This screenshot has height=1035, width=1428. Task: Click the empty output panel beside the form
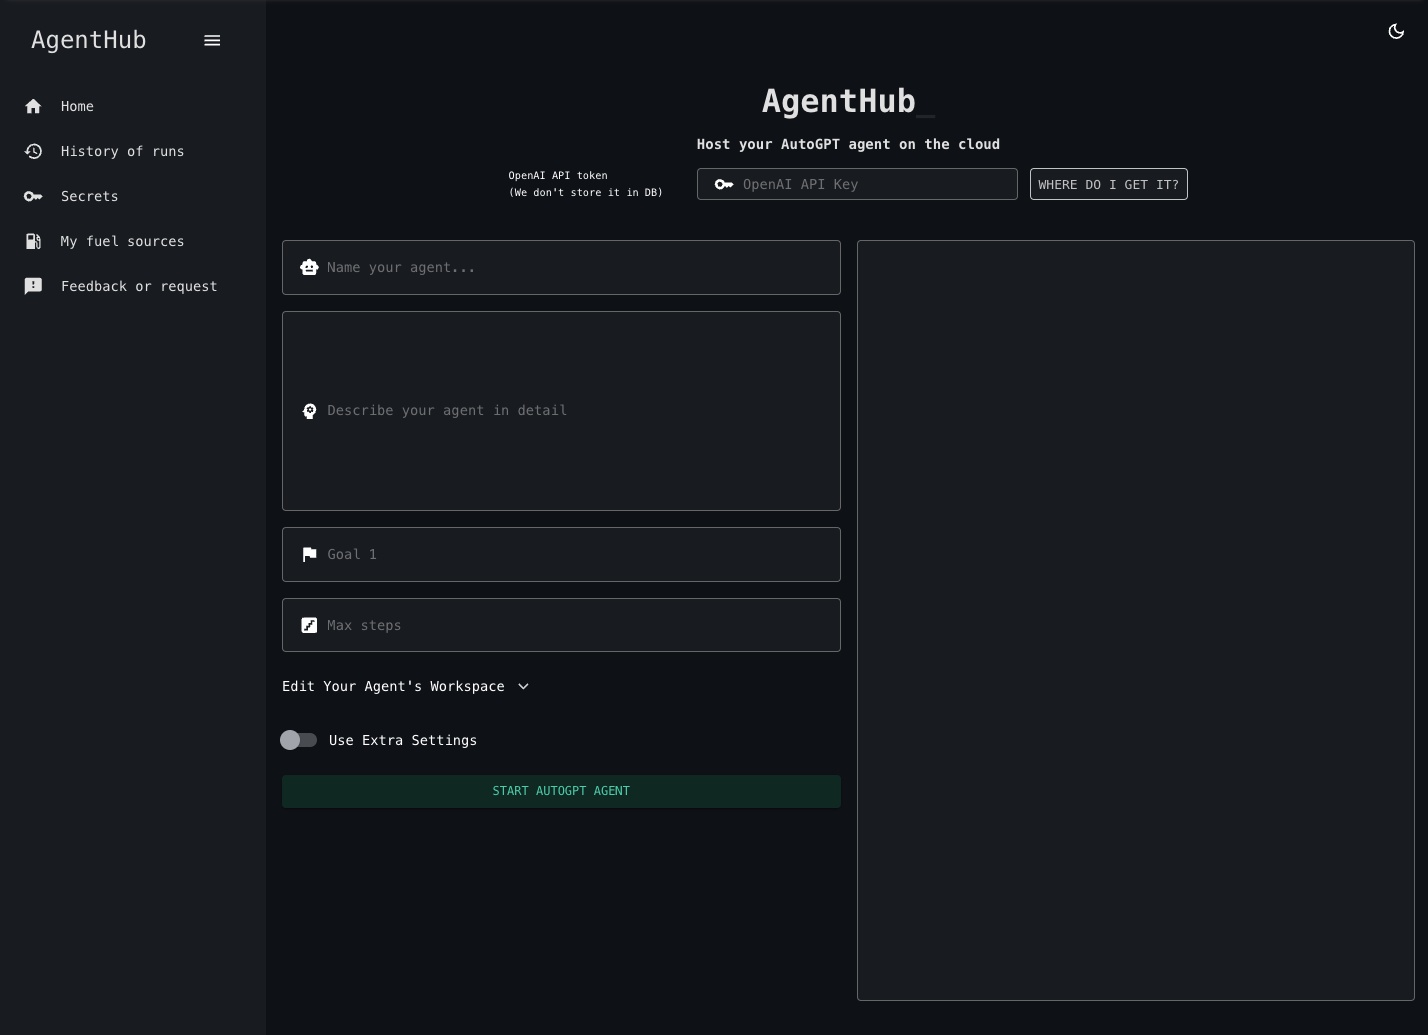click(x=1136, y=620)
